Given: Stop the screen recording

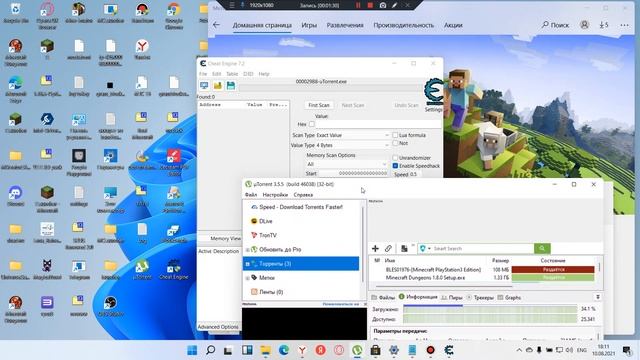Looking at the screenshot, I should (370, 5).
